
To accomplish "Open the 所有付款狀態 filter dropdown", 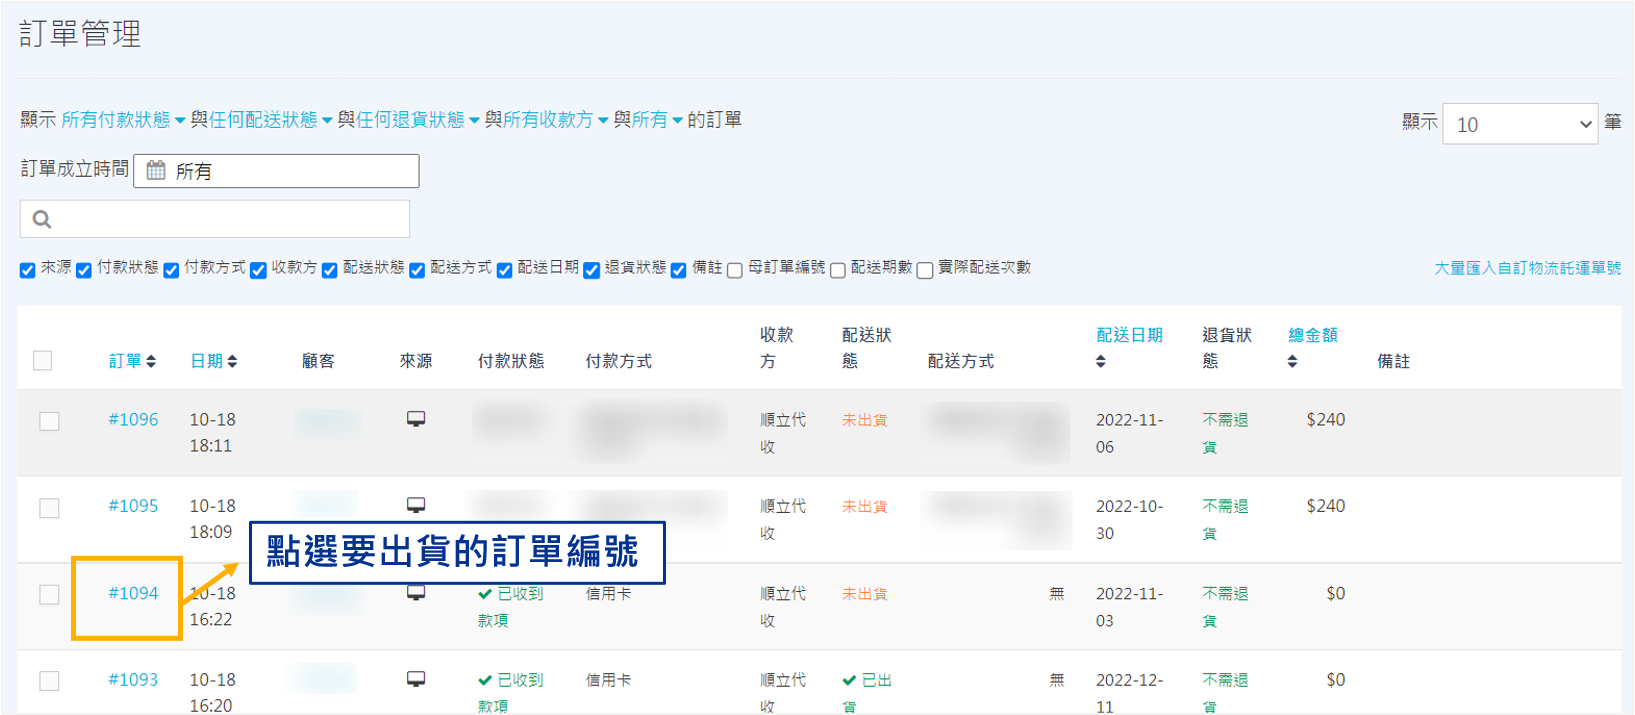I will click(x=122, y=120).
